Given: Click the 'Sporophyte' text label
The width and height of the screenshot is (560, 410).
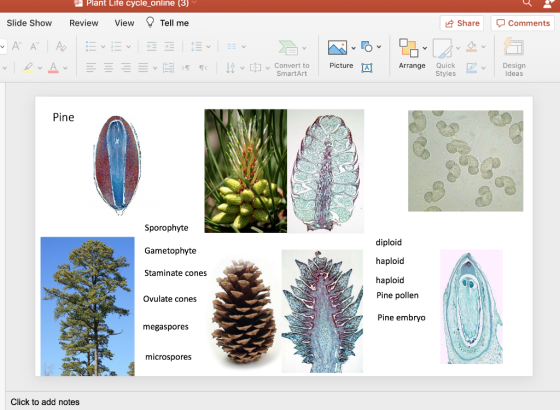Looking at the screenshot, I should (166, 228).
